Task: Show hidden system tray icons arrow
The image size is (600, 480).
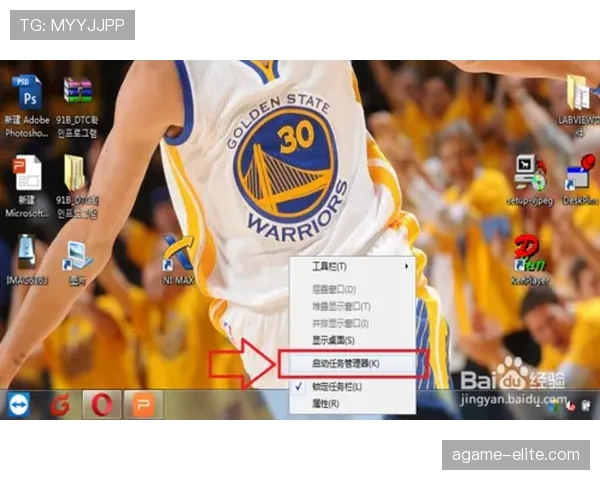Action: point(538,405)
